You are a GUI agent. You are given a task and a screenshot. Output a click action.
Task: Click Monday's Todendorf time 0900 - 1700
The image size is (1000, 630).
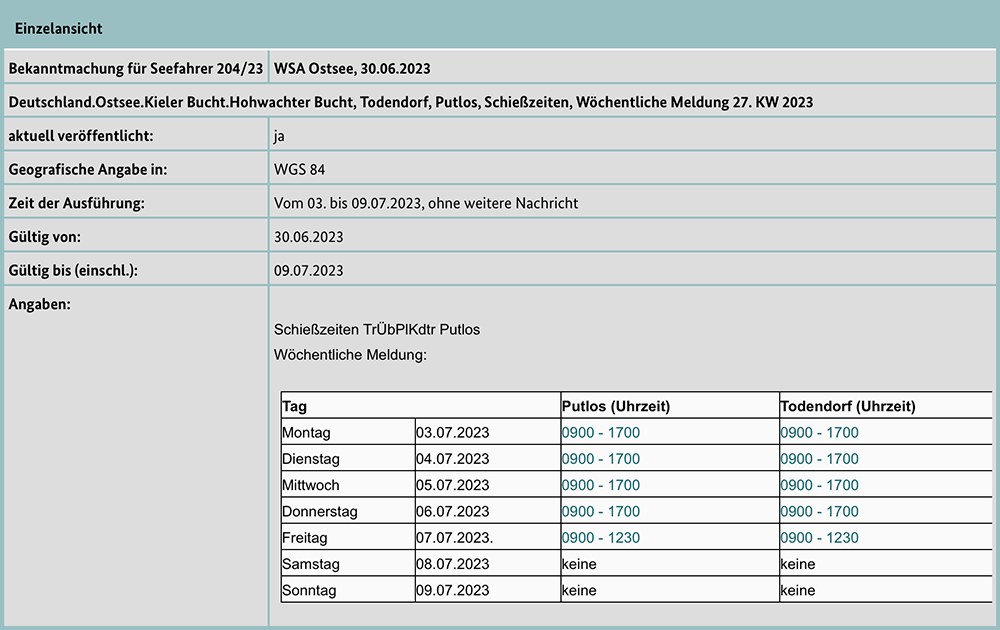[819, 433]
